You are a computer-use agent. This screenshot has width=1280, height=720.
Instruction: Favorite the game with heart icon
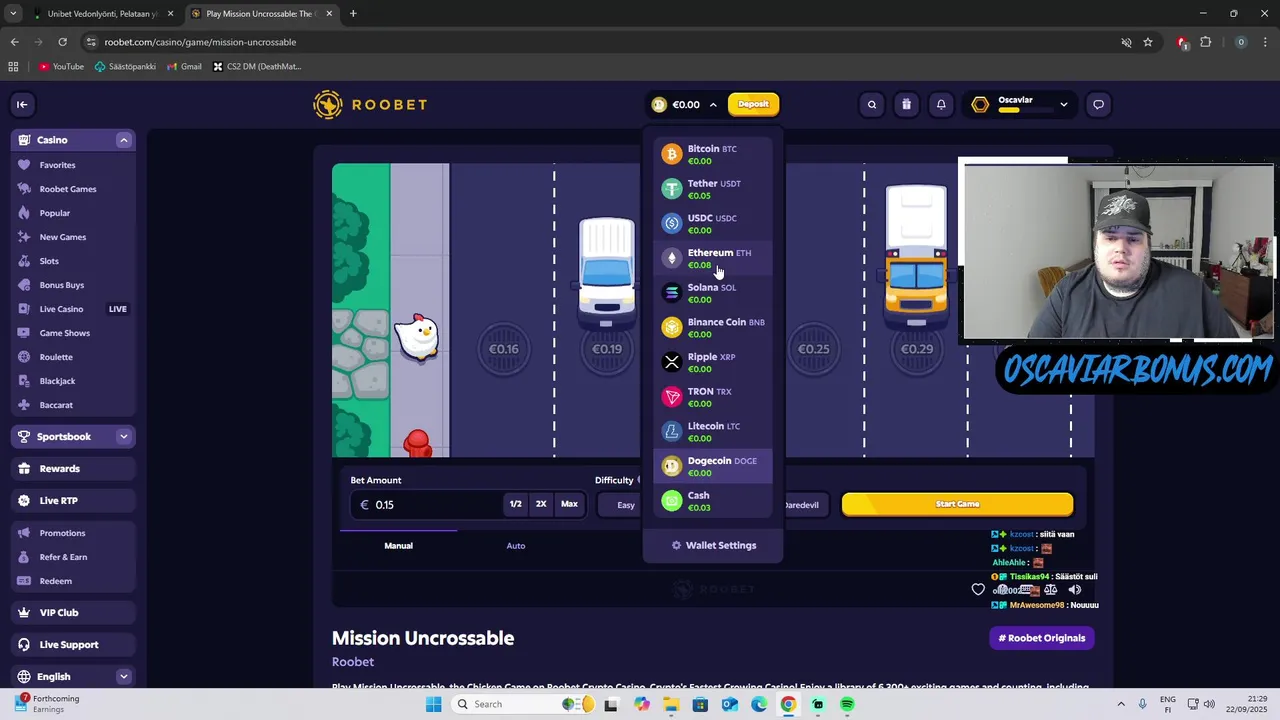[978, 589]
